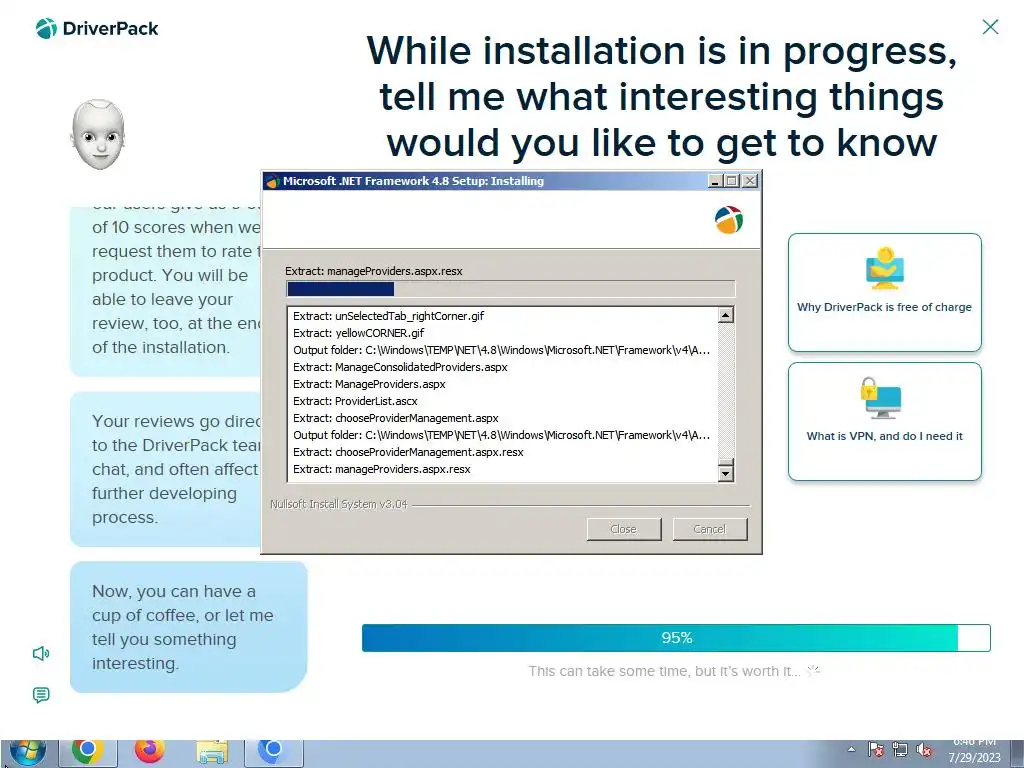Click the monitor-with-coin icon on the first card

point(884,267)
